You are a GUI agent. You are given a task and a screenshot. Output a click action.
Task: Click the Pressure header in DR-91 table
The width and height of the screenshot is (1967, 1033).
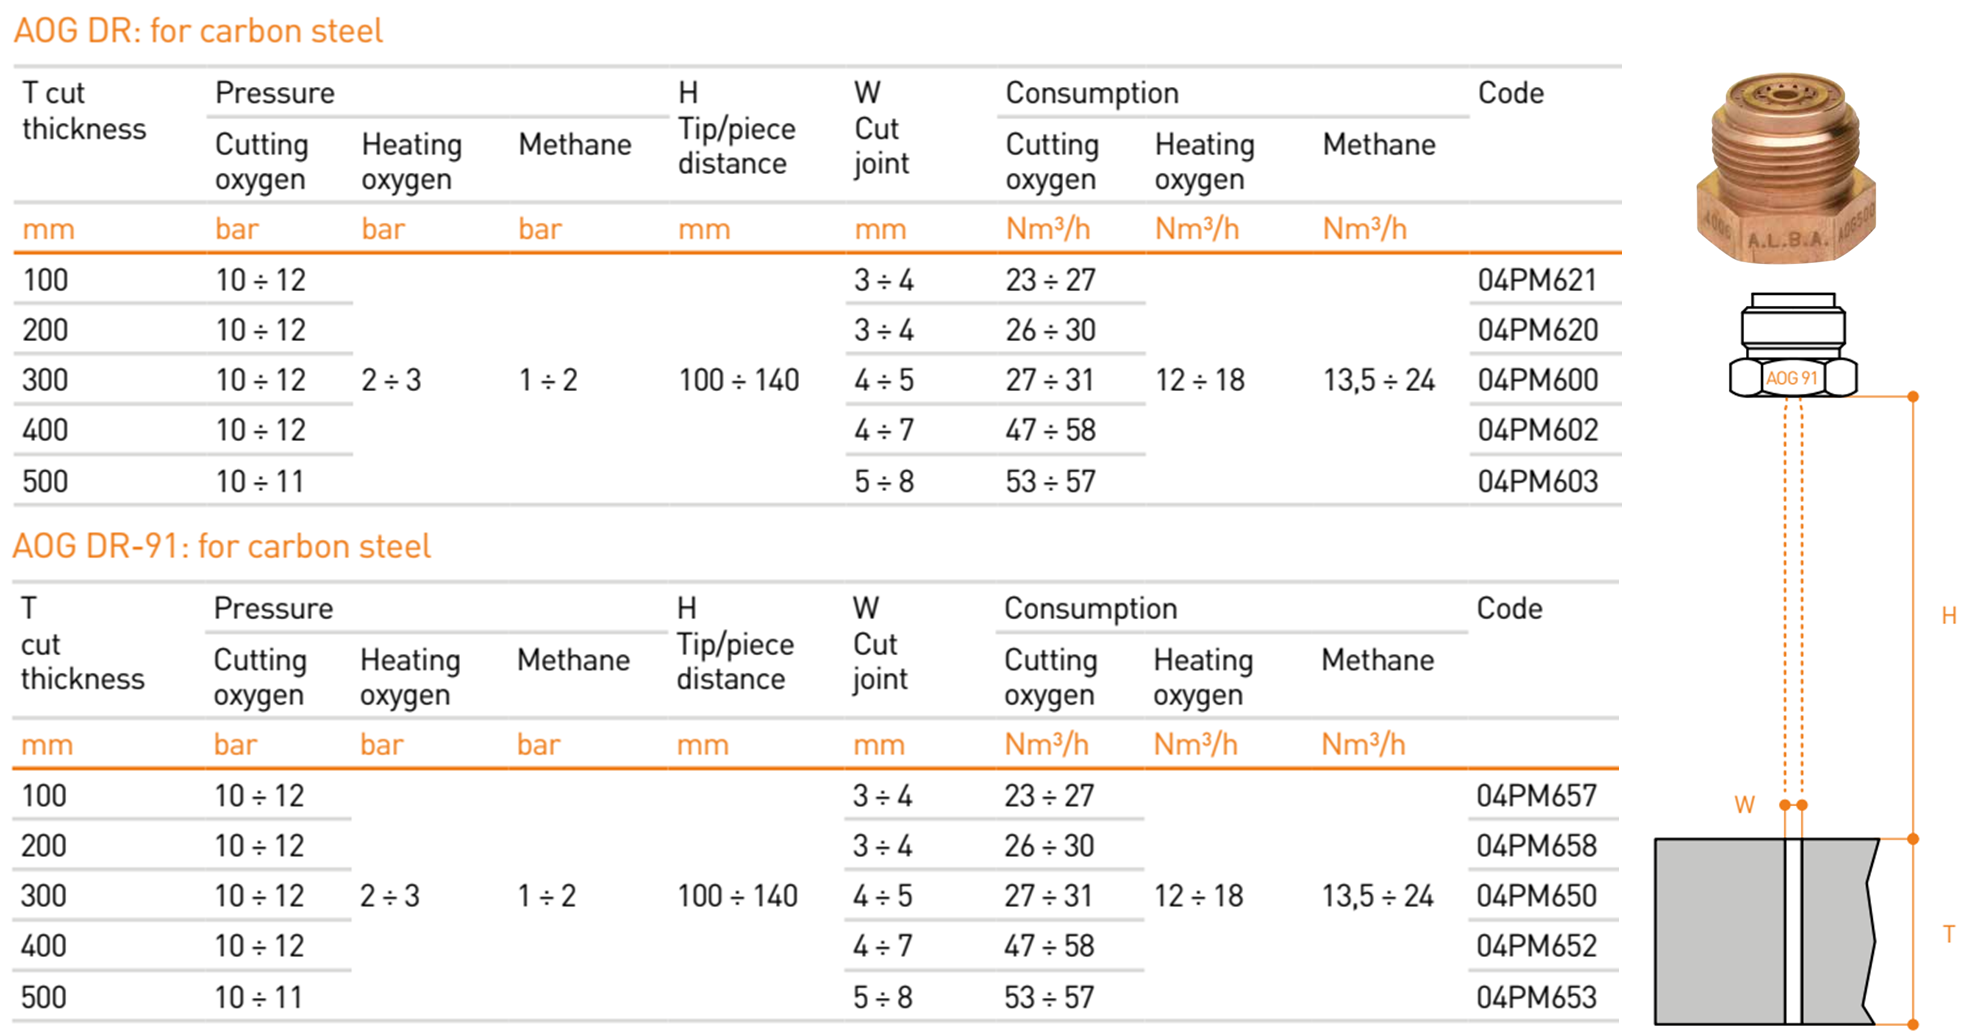[x=273, y=609]
